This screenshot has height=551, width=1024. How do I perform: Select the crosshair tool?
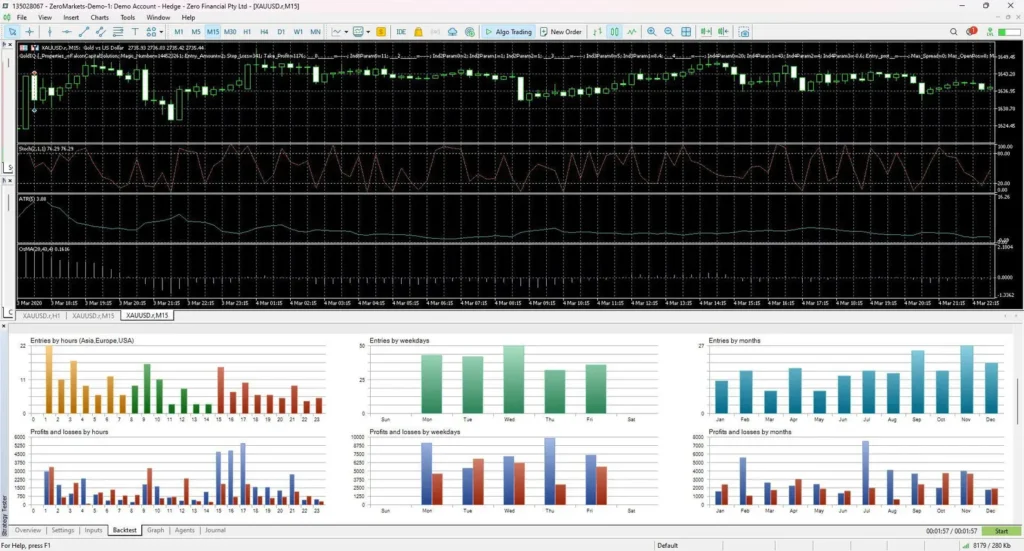coord(30,32)
